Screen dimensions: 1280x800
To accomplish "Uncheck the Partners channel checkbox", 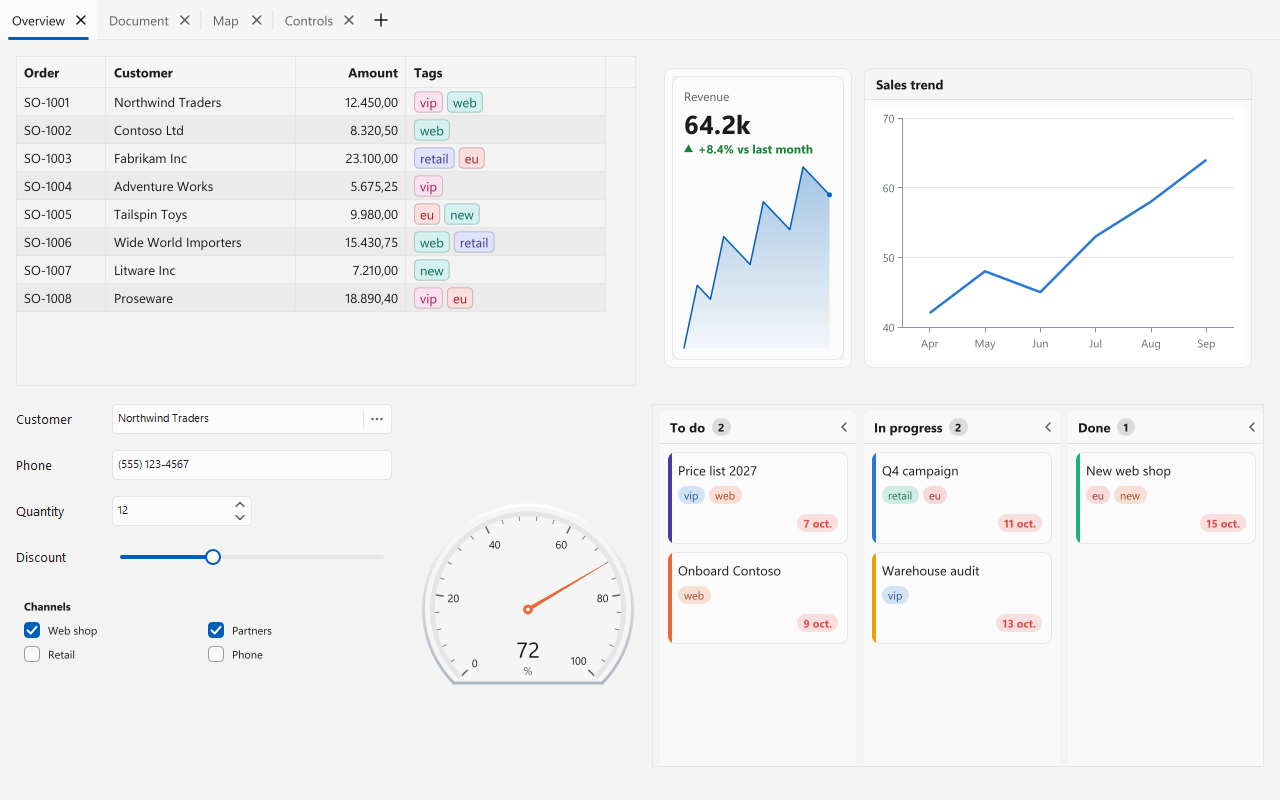I will tap(216, 630).
